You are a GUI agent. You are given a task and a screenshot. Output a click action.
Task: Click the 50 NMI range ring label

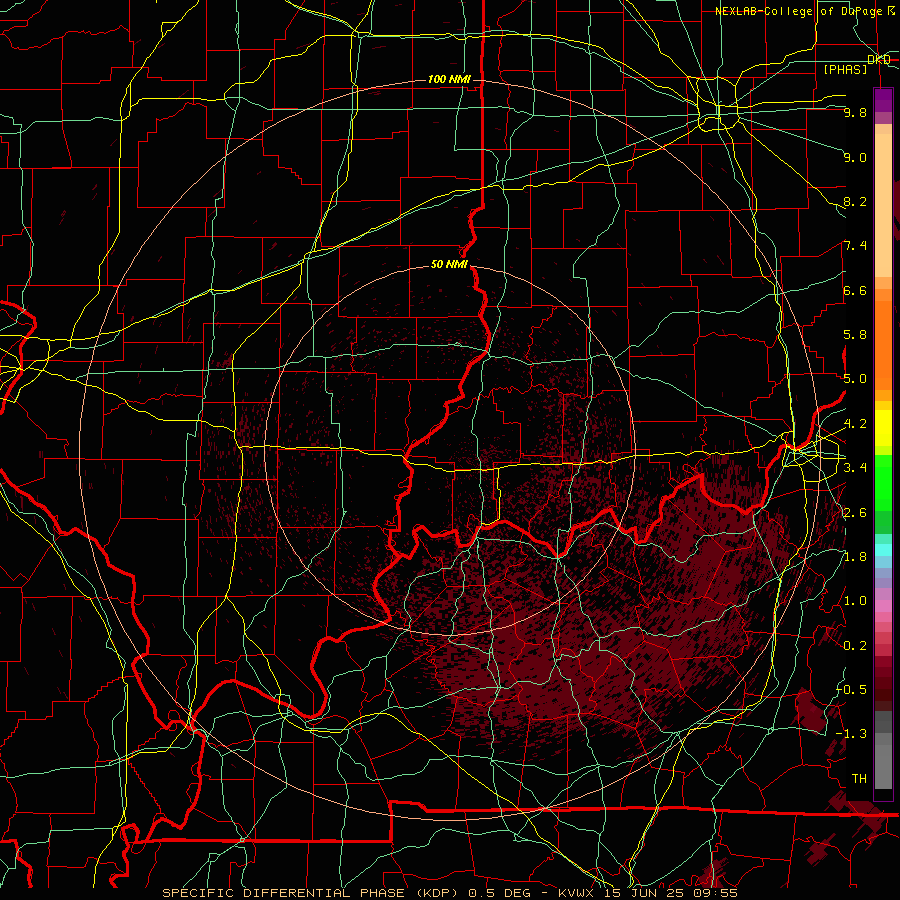pyautogui.click(x=449, y=265)
